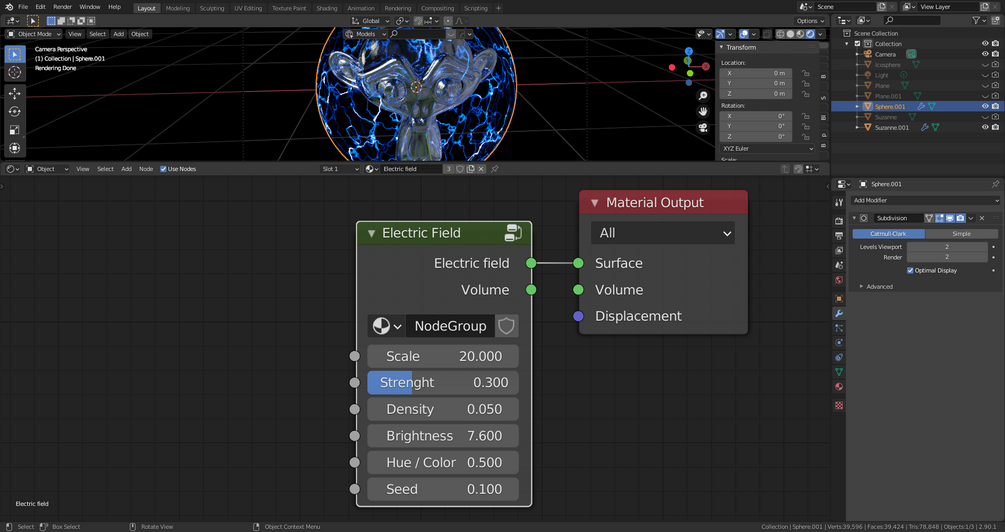Open the Render menu

pyautogui.click(x=62, y=7)
